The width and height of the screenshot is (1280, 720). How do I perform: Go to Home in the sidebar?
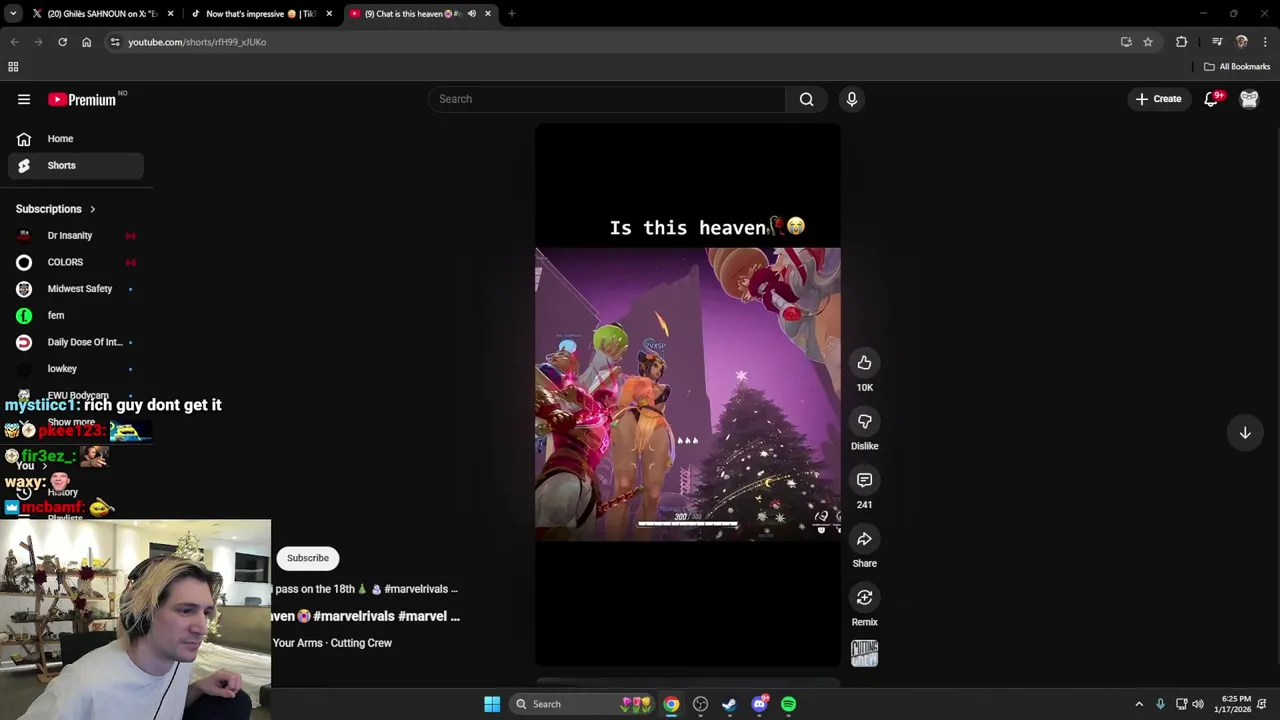coord(76,139)
